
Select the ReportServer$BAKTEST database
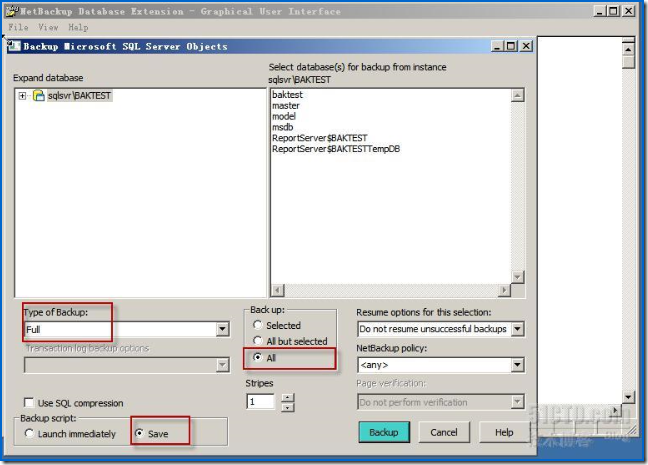pos(319,138)
